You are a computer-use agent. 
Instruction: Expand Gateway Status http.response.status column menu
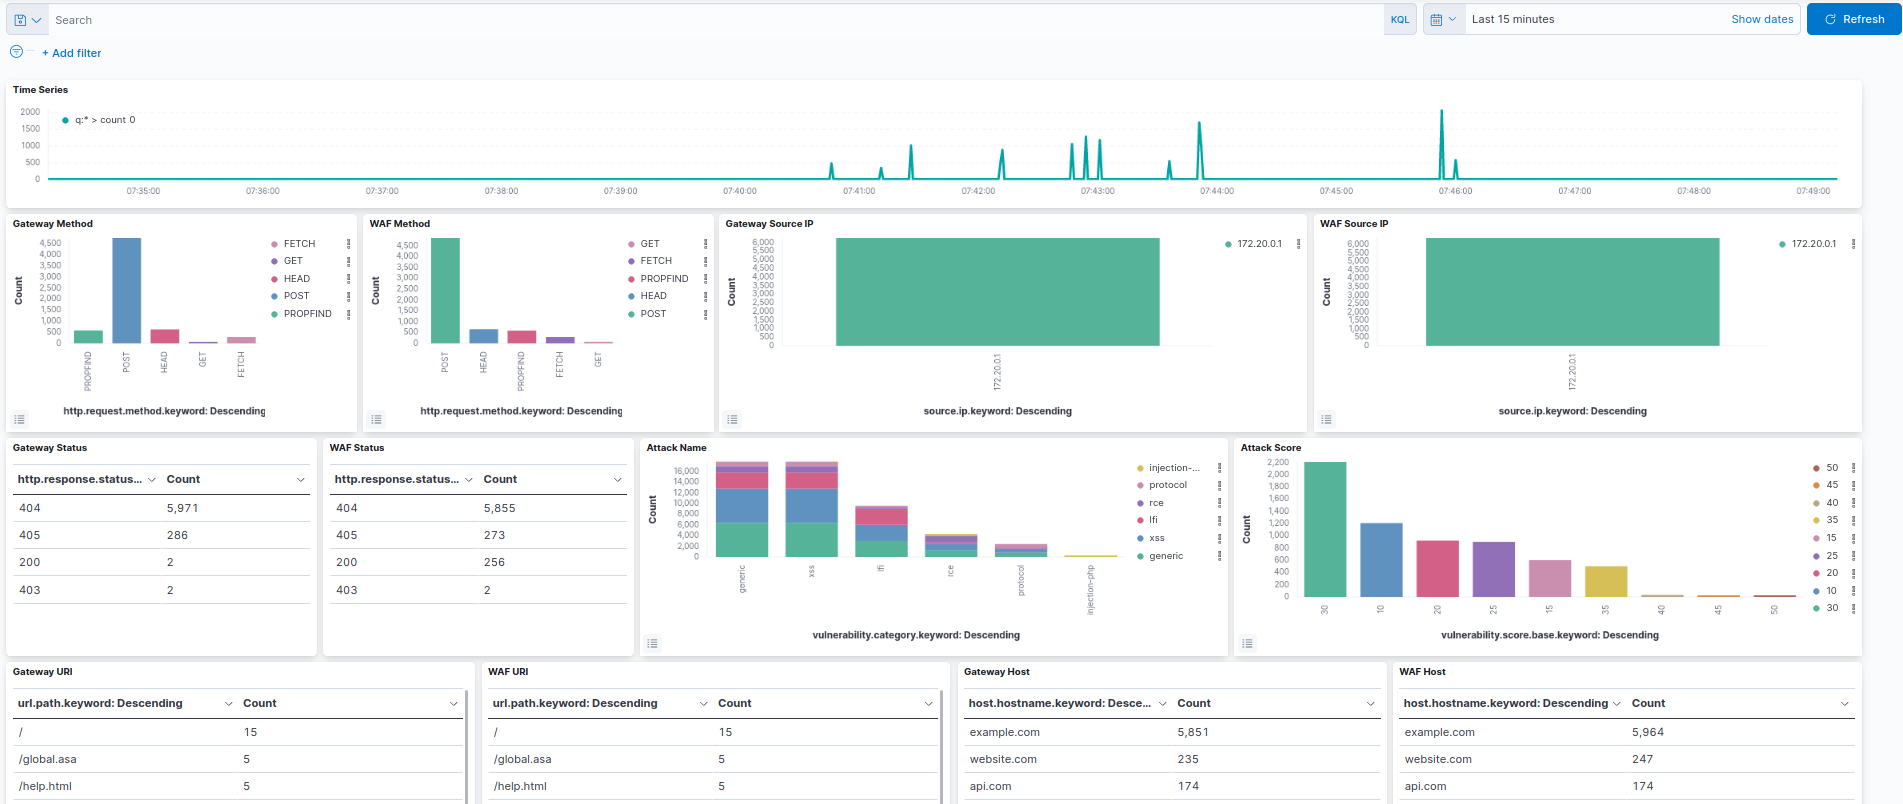click(152, 480)
